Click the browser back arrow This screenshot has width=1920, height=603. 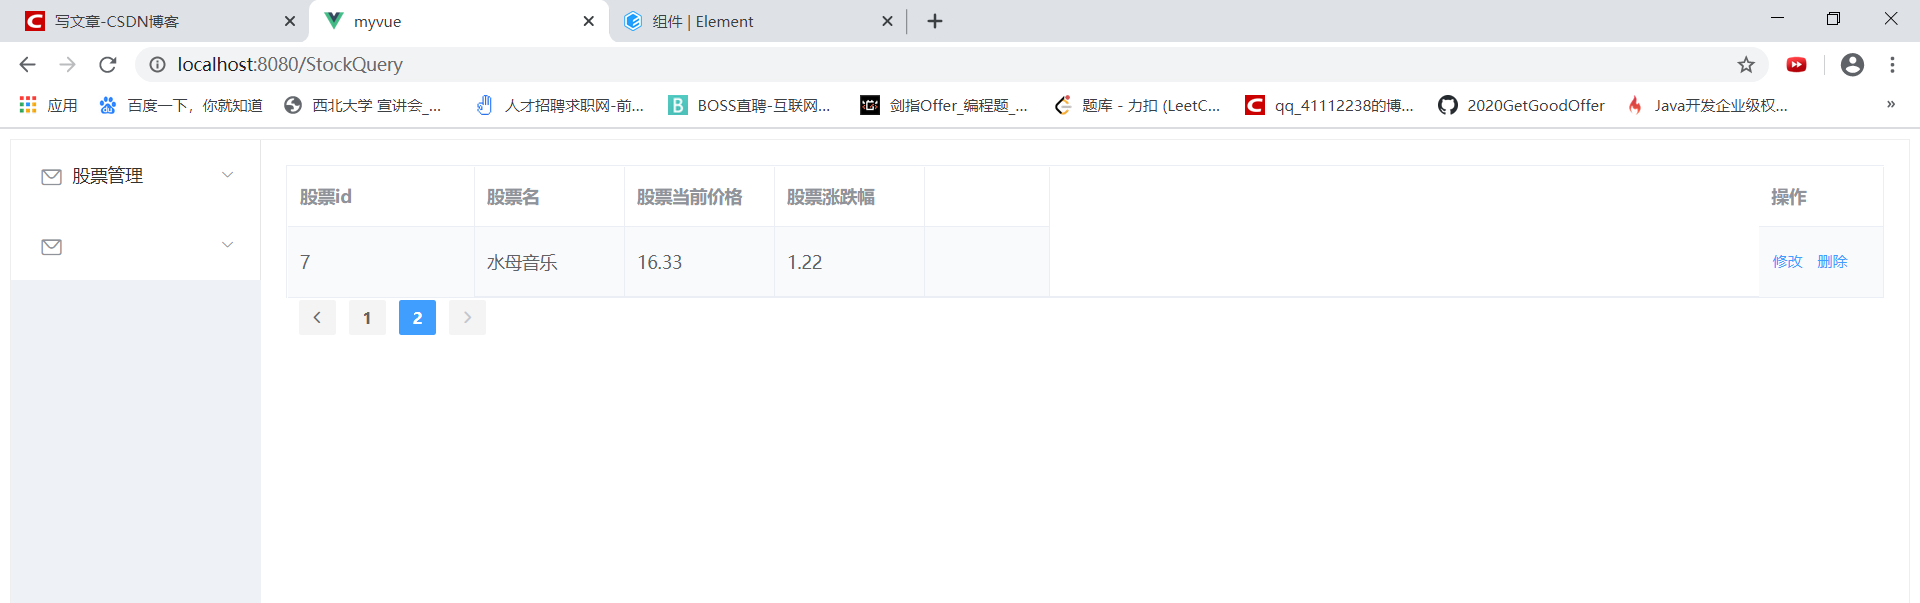(27, 65)
